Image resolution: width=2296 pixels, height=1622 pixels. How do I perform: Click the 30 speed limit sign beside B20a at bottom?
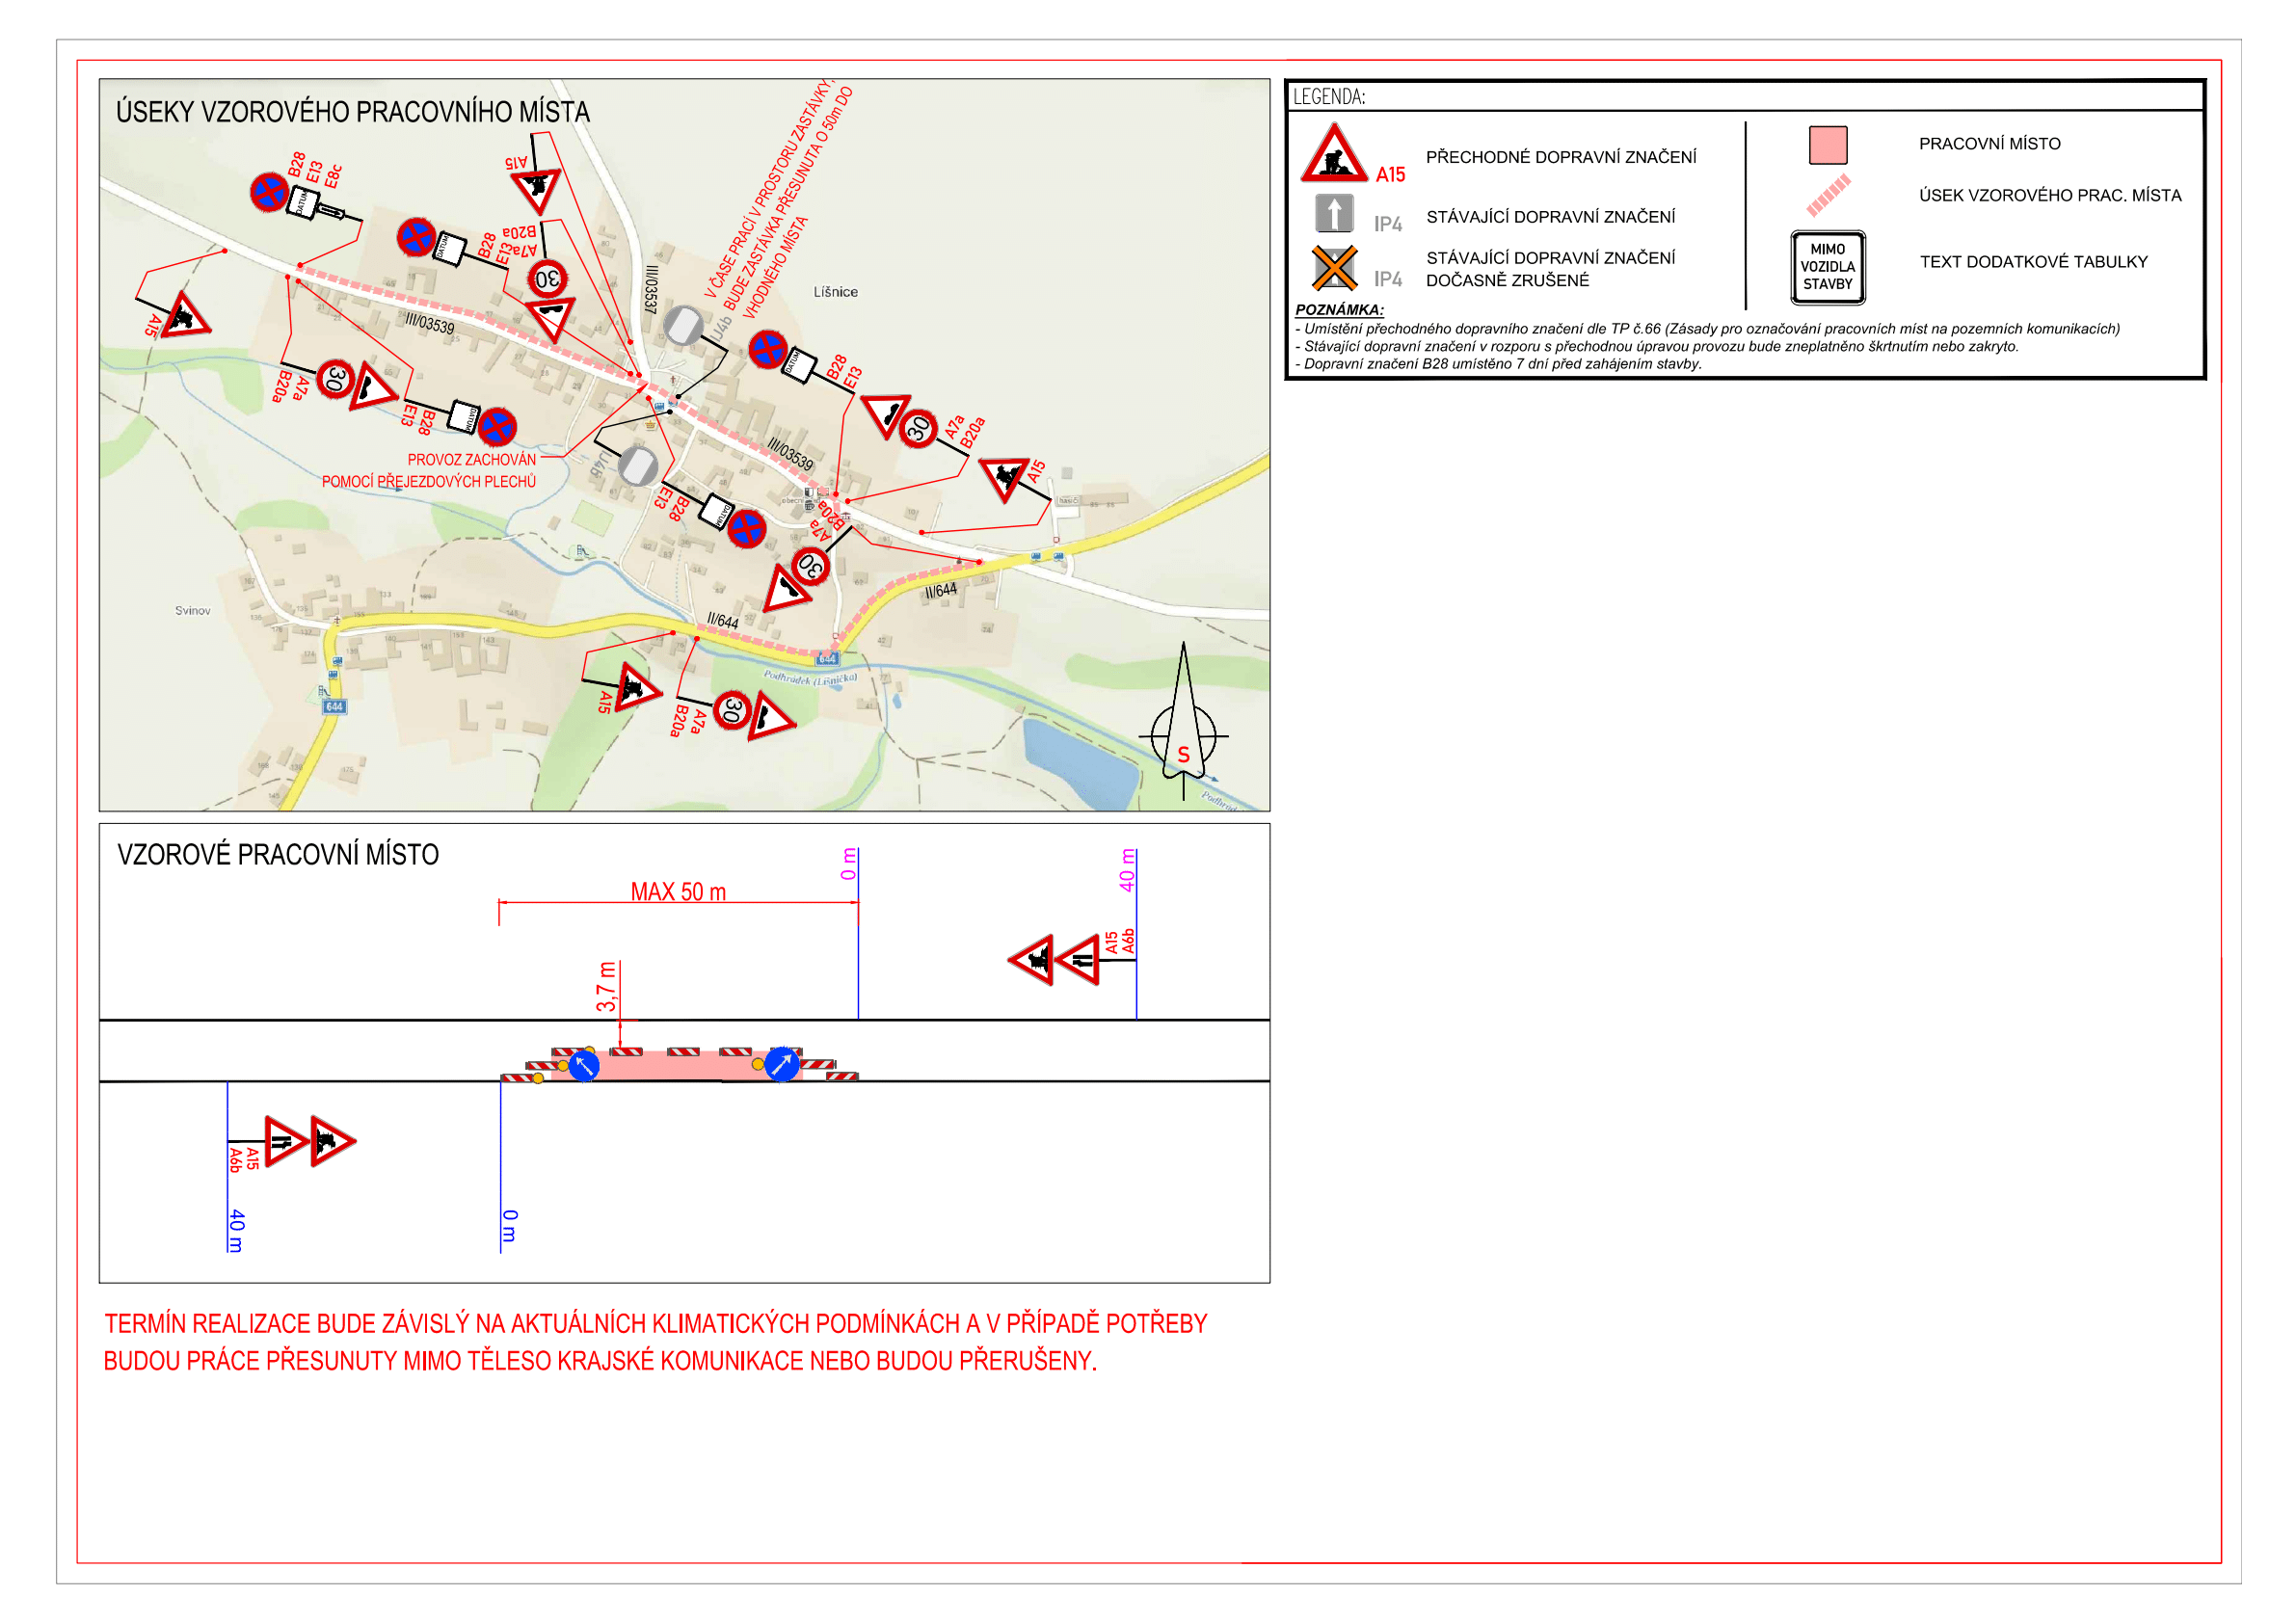click(x=732, y=710)
